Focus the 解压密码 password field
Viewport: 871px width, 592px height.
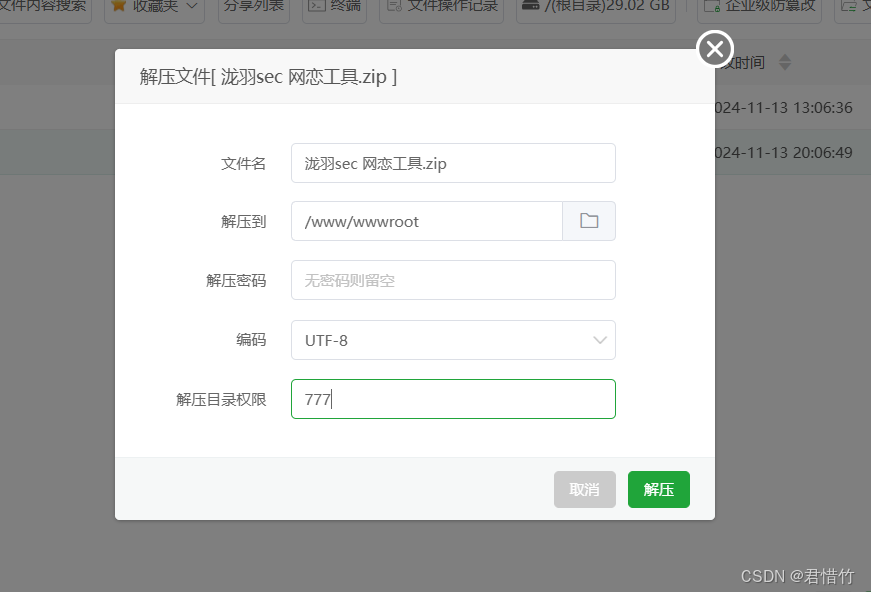[453, 280]
